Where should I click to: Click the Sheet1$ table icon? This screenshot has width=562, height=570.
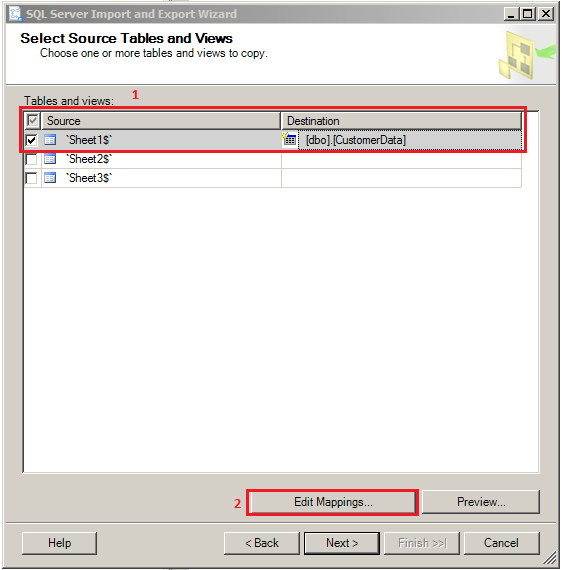tap(50, 140)
